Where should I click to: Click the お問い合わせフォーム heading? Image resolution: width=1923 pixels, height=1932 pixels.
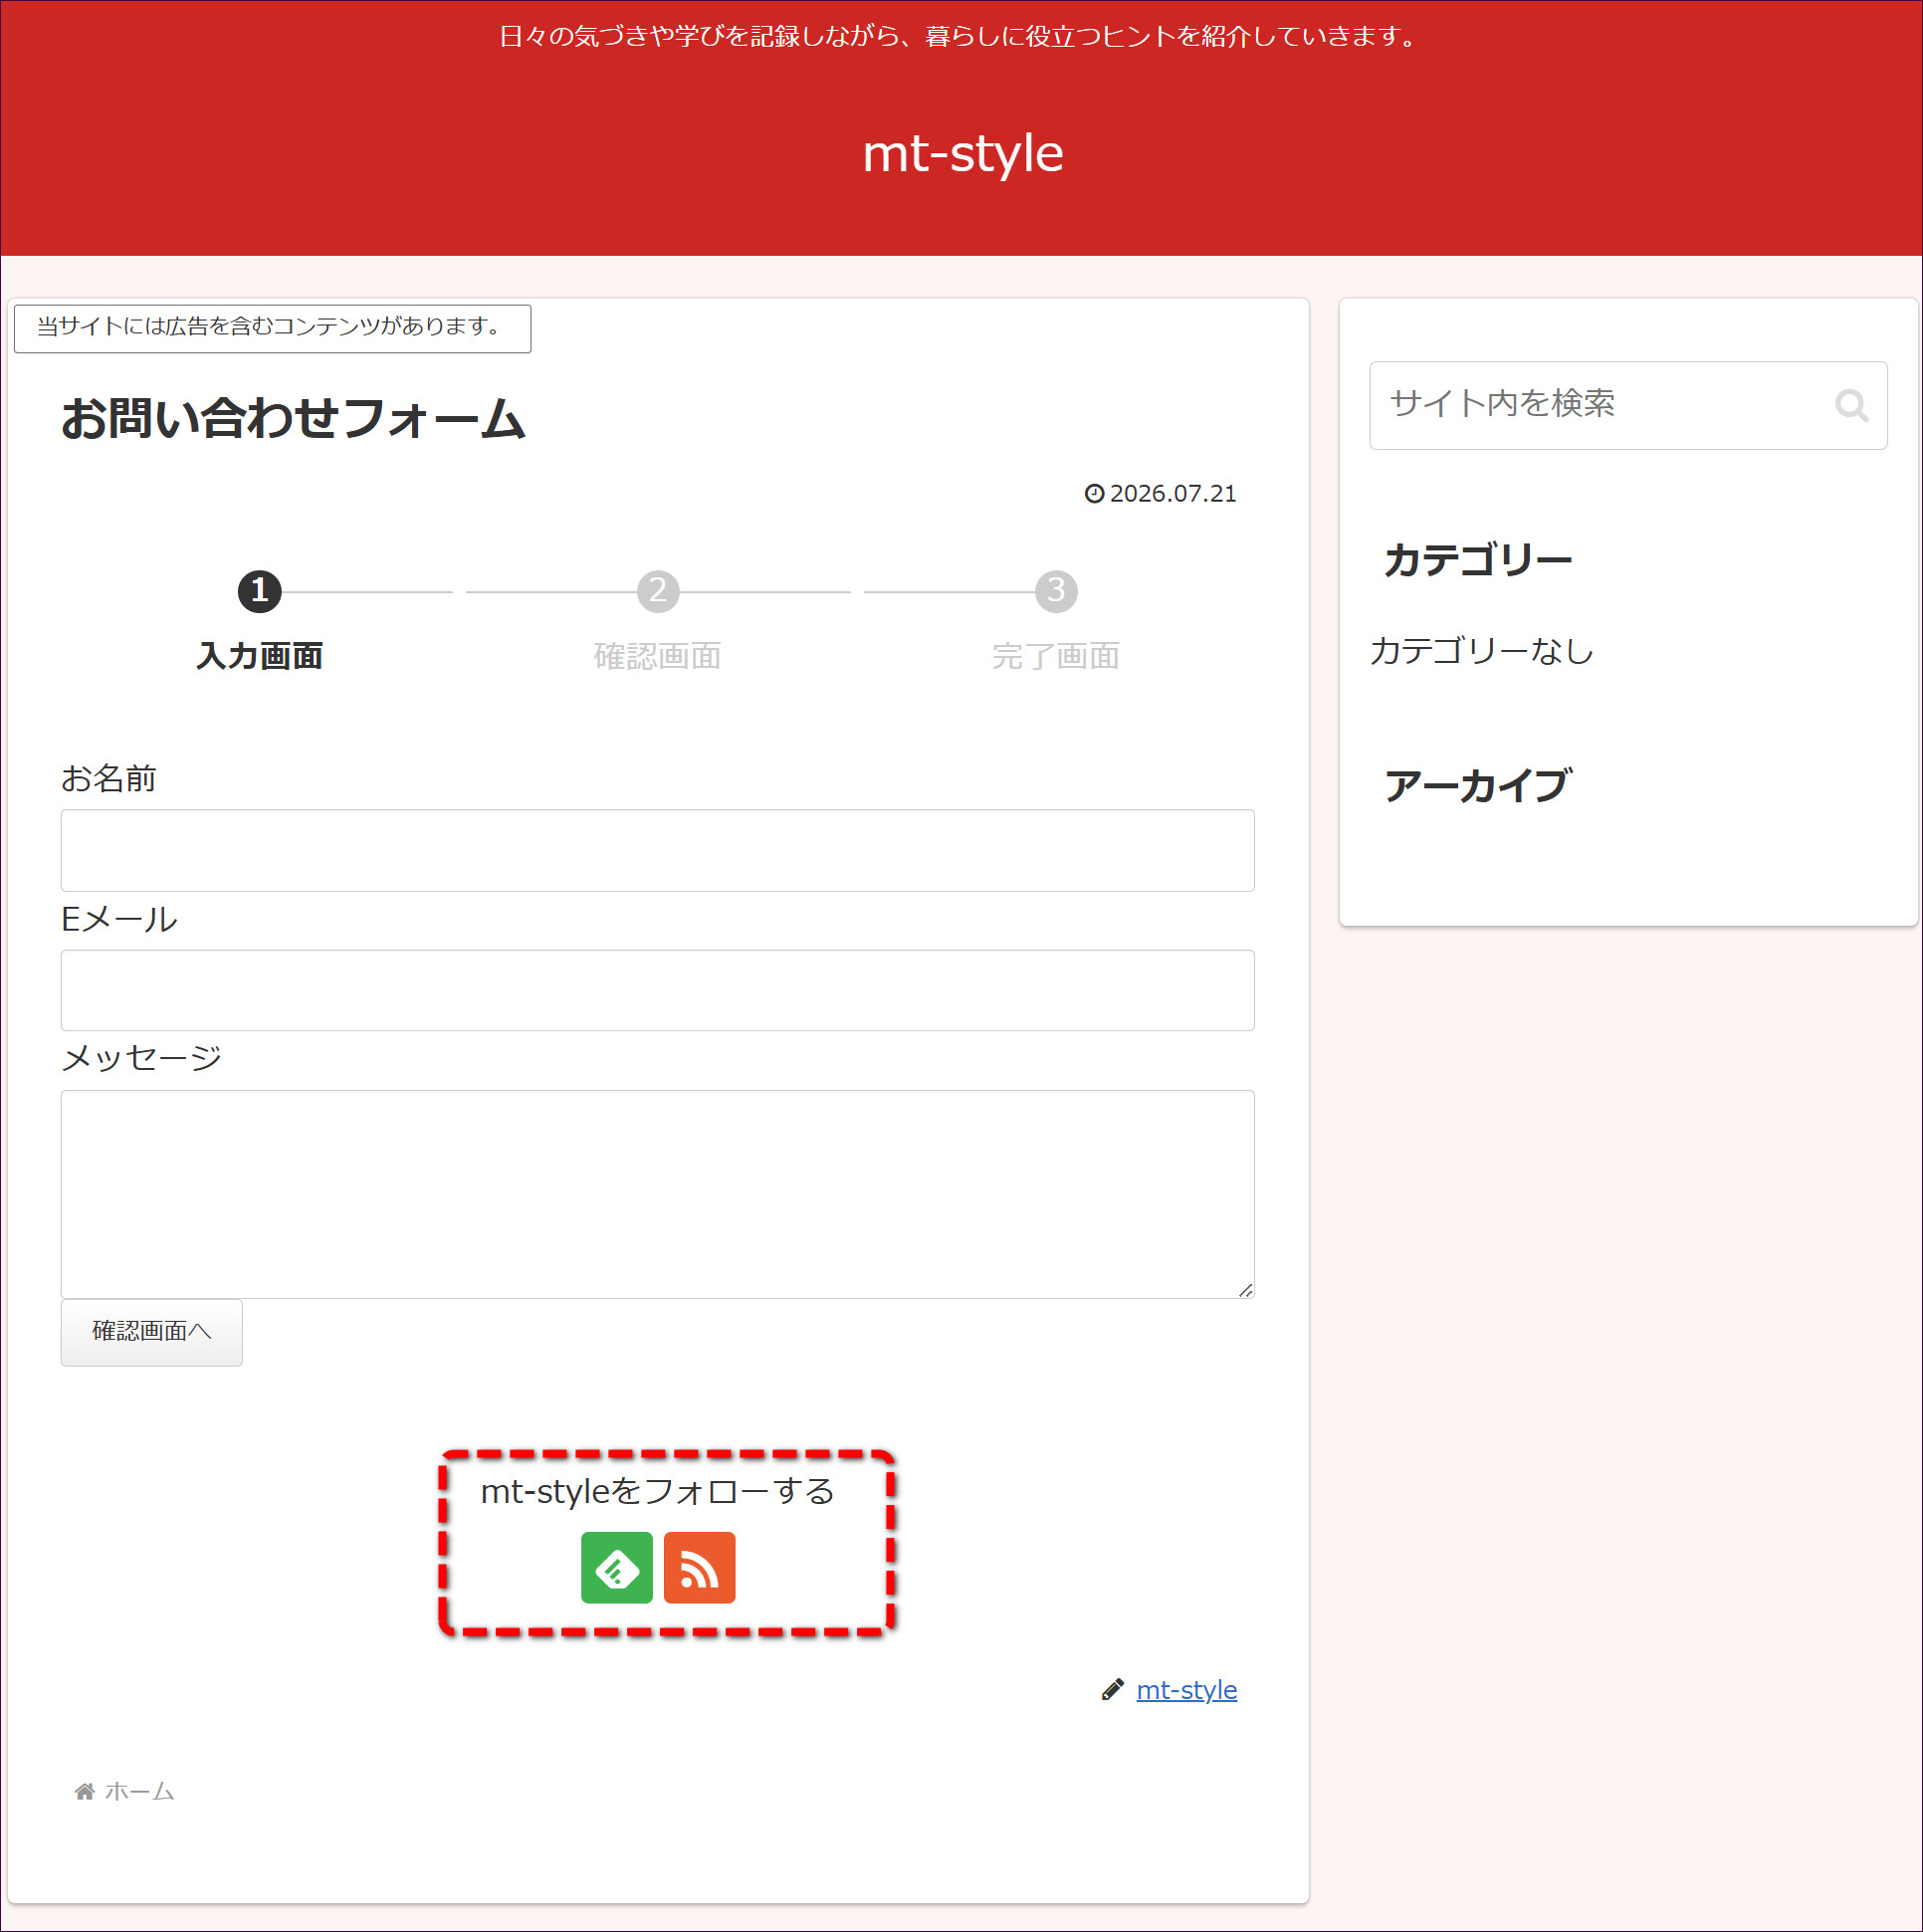tap(292, 418)
